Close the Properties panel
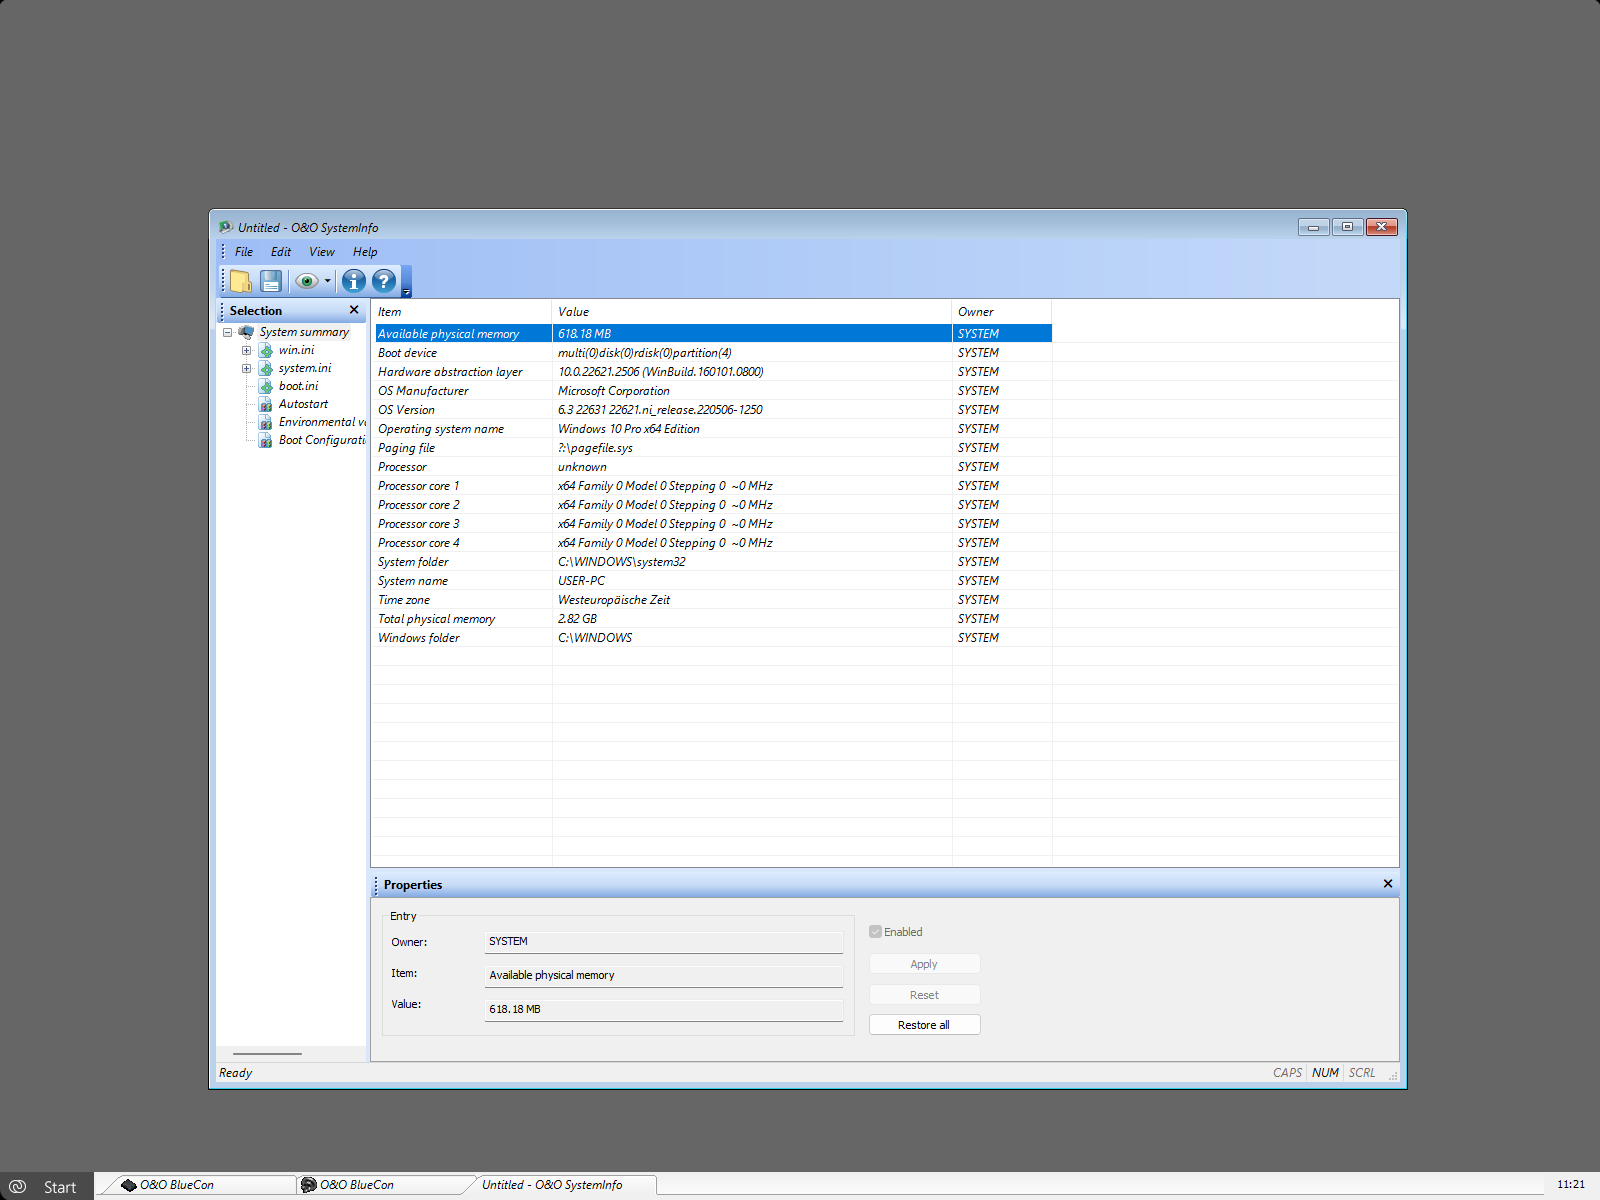 (x=1388, y=884)
